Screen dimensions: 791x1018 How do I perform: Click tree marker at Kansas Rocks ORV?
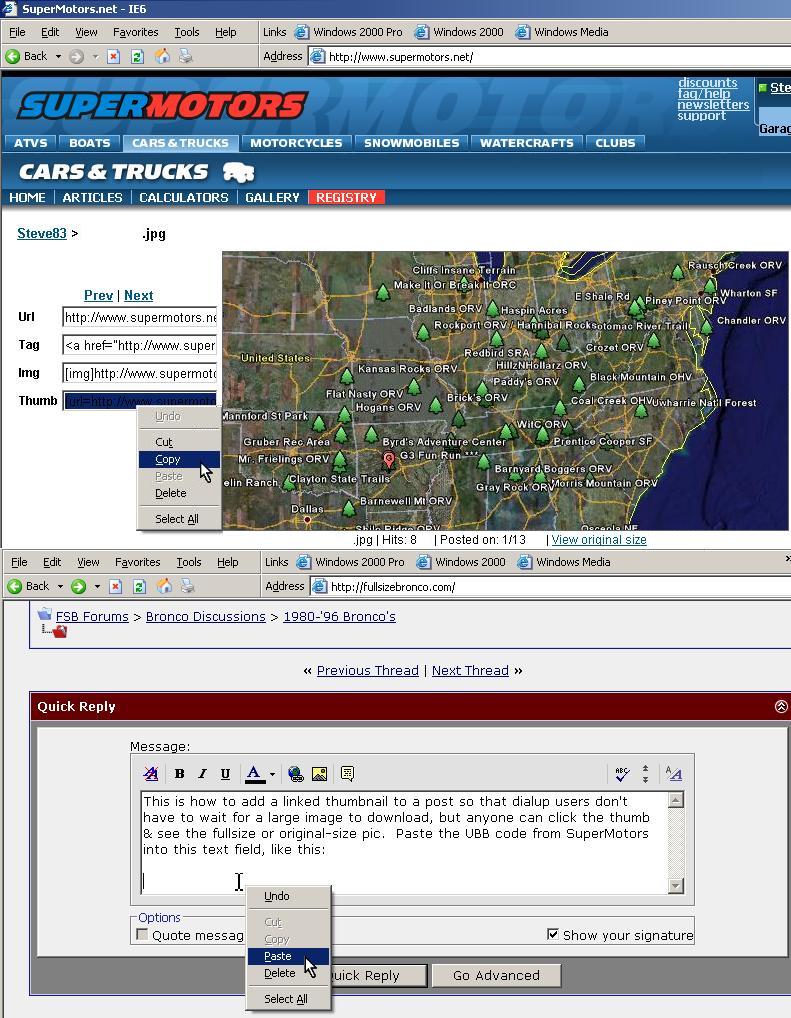pyautogui.click(x=347, y=375)
